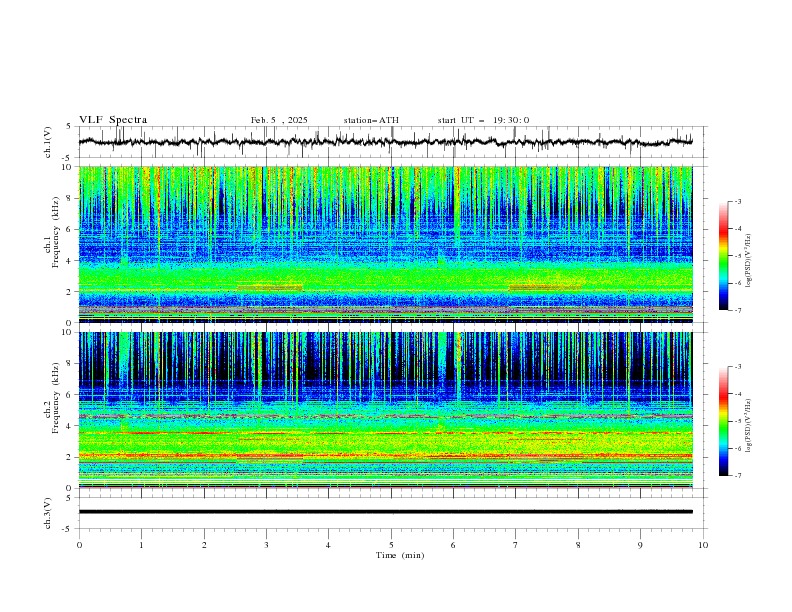Screen dimensions: 792x612
Task: Click the '-3' value on ch.1 colorbar
Action: [x=737, y=201]
